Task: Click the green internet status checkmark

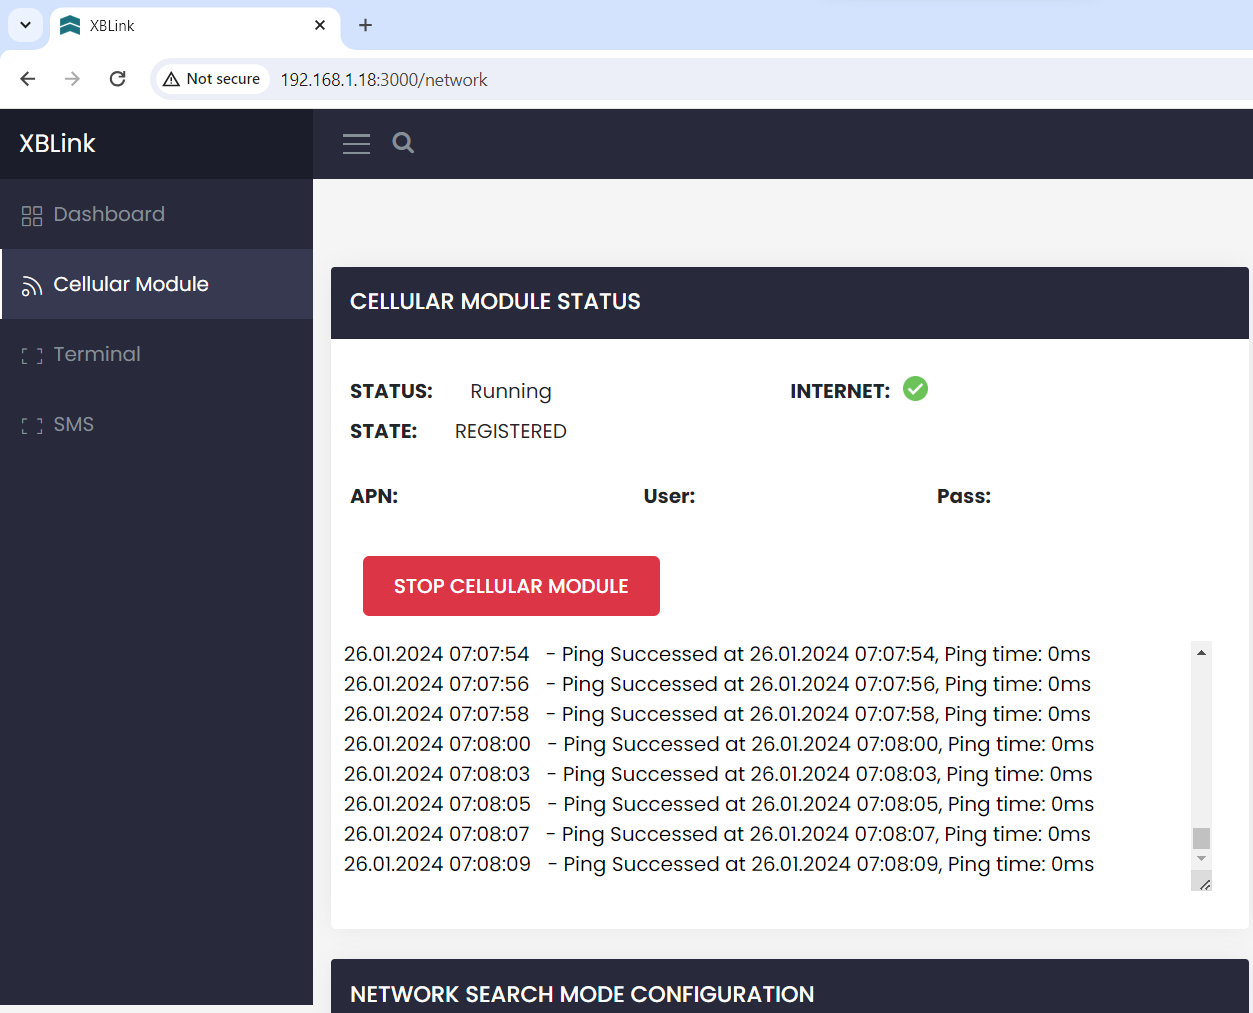Action: click(x=915, y=389)
